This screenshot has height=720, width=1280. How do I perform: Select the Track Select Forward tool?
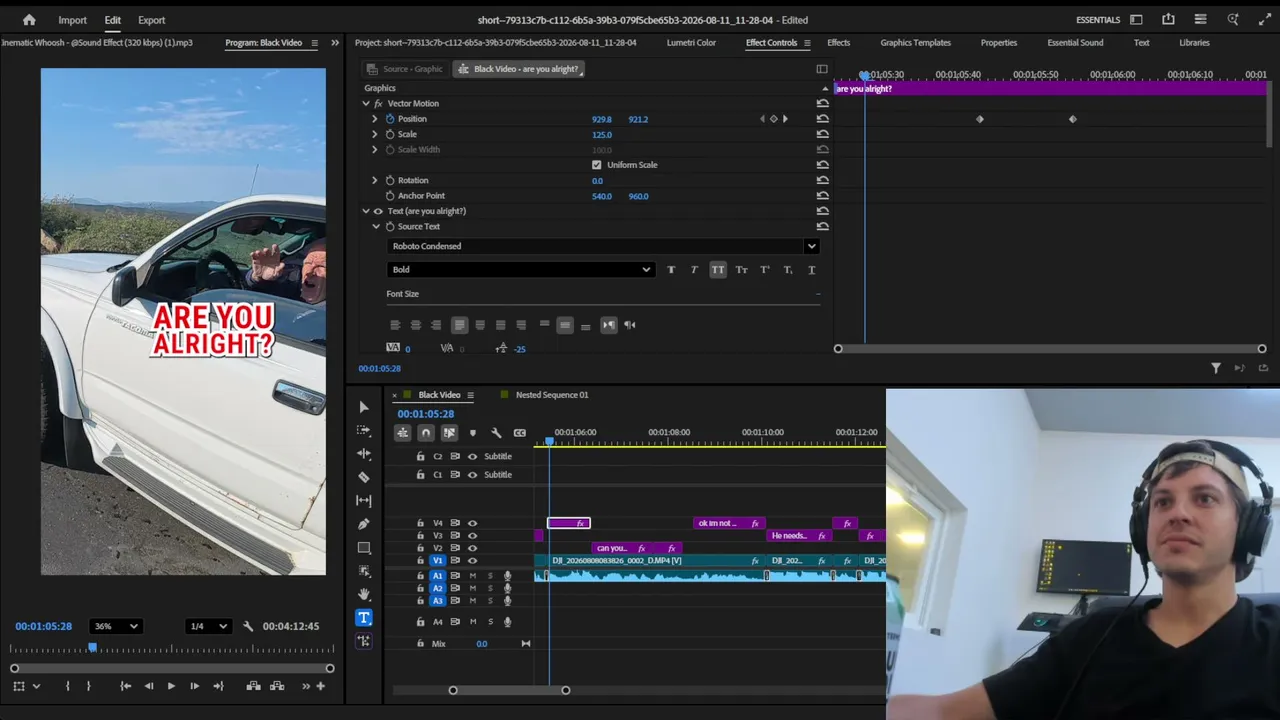[364, 430]
